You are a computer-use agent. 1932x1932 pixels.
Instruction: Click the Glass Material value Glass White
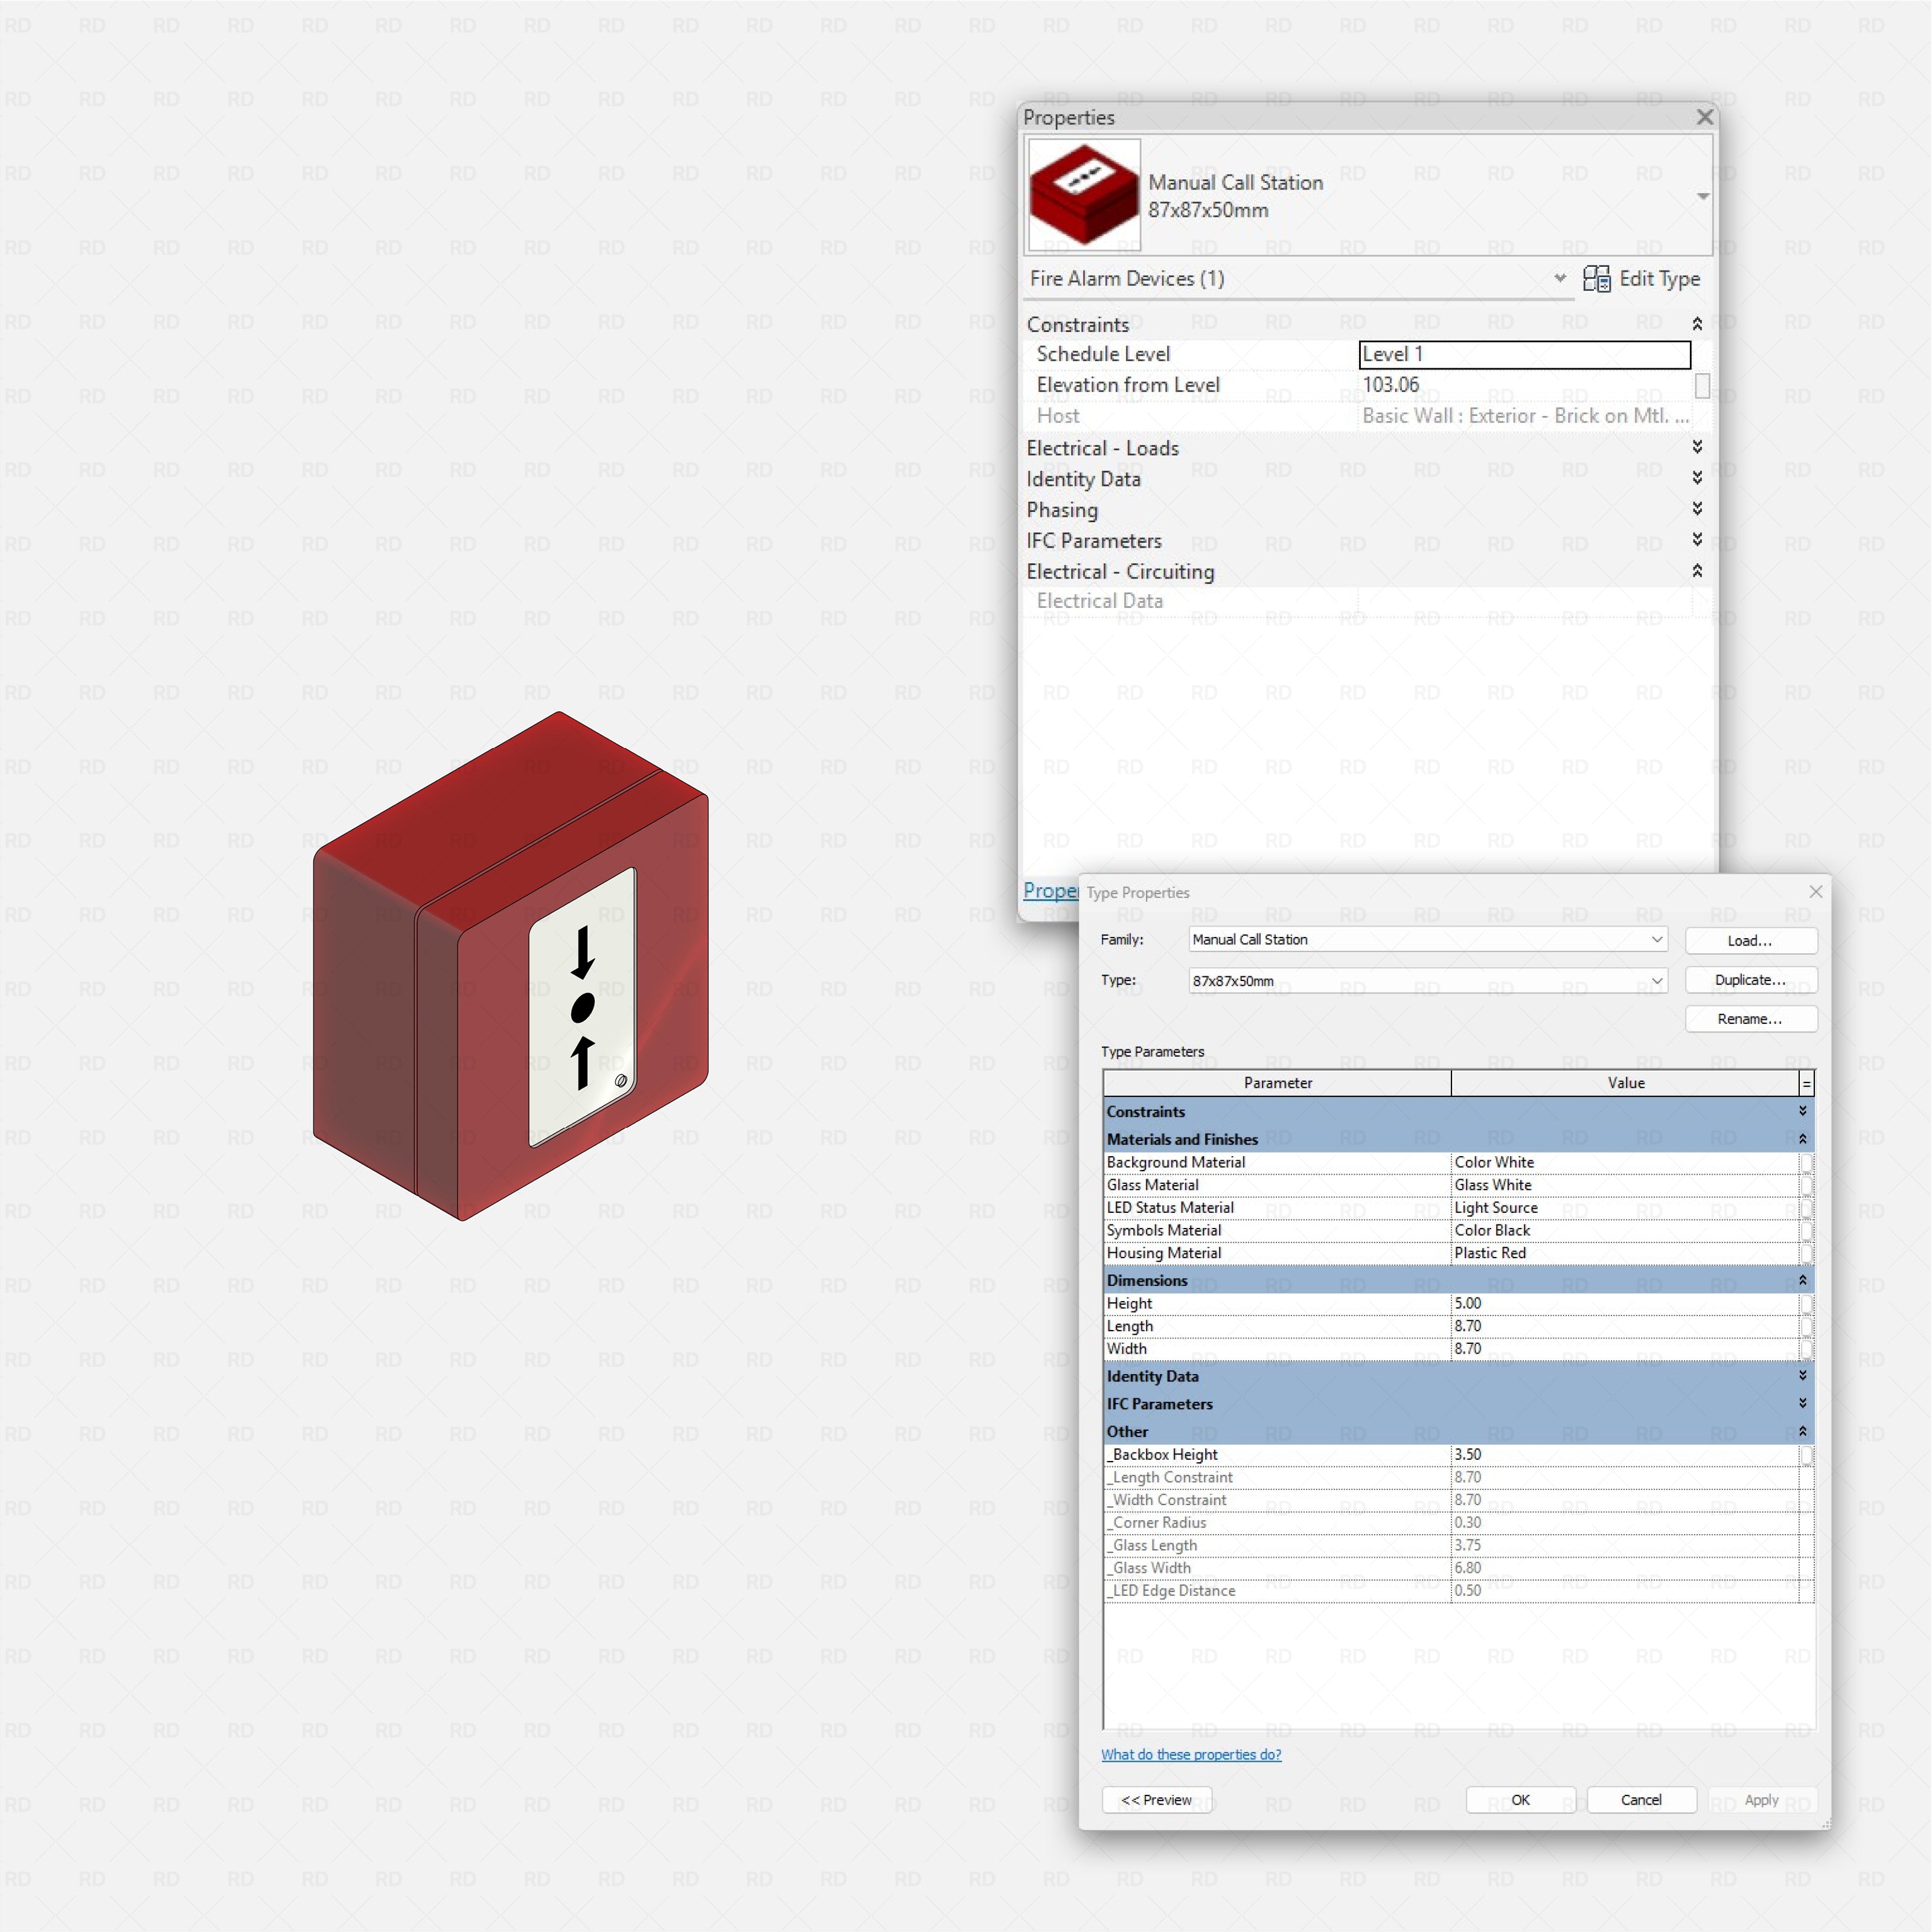click(1625, 1185)
